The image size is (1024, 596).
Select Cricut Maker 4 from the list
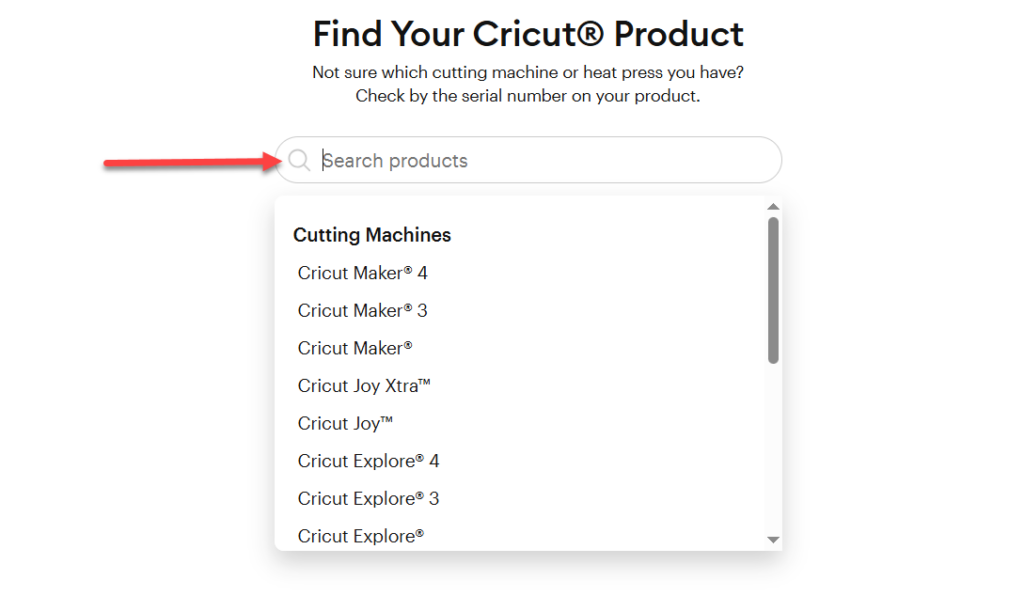362,272
